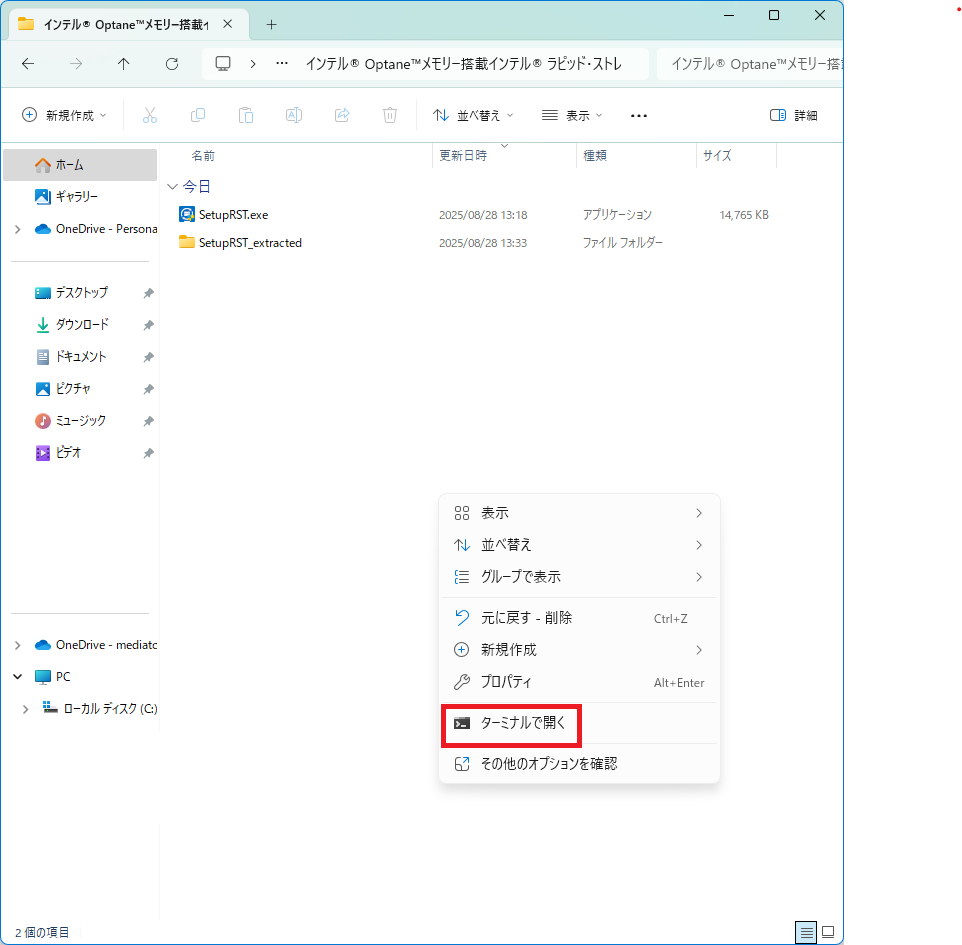Switch to large thumbnails view in status bar
This screenshot has height=945, width=962.
pos(828,933)
